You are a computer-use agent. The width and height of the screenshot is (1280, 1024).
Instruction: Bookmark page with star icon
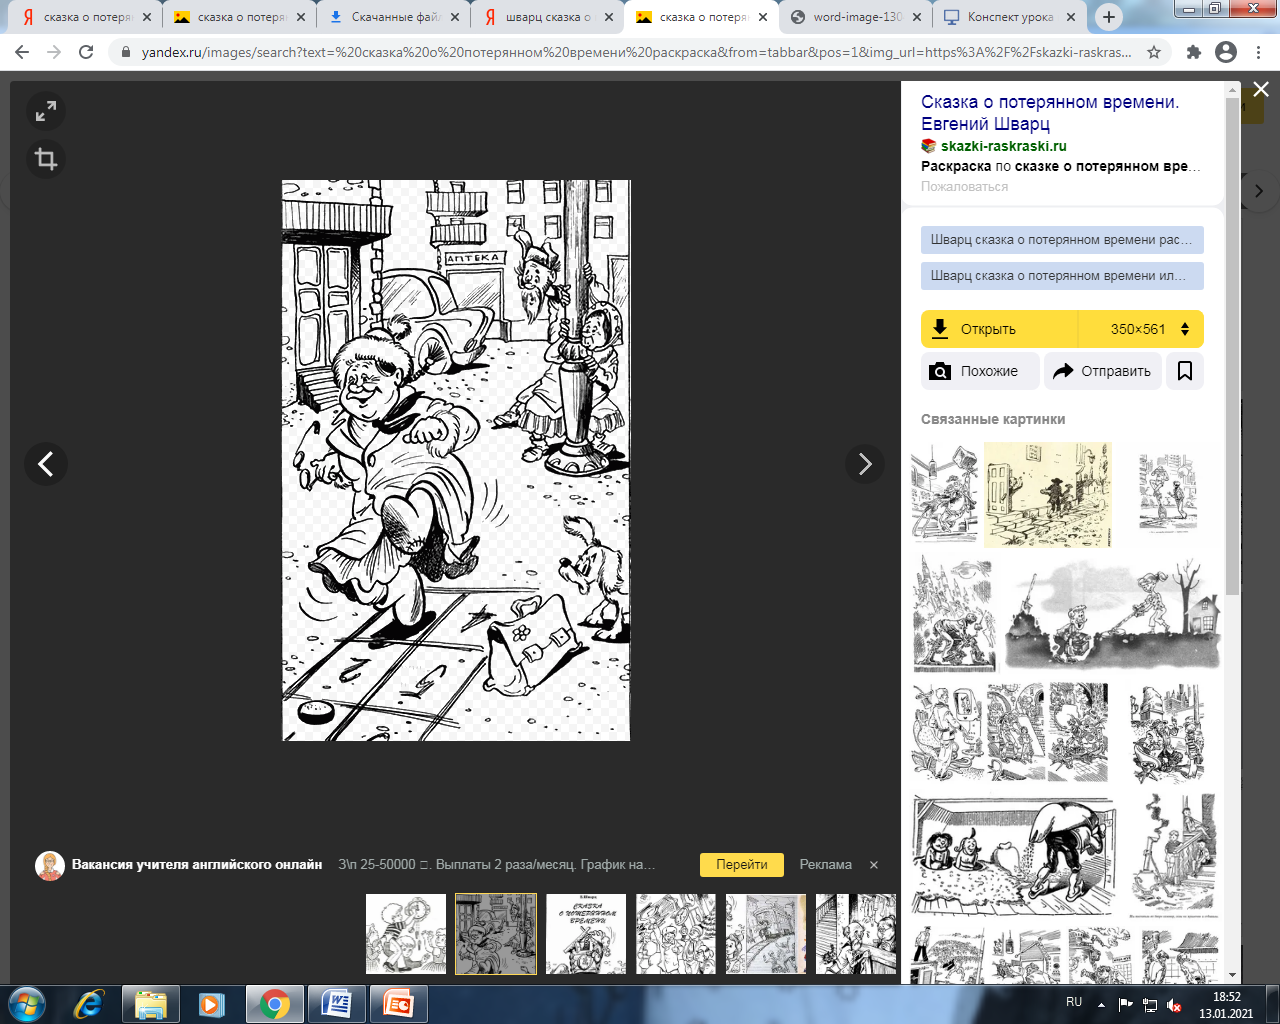point(1154,52)
